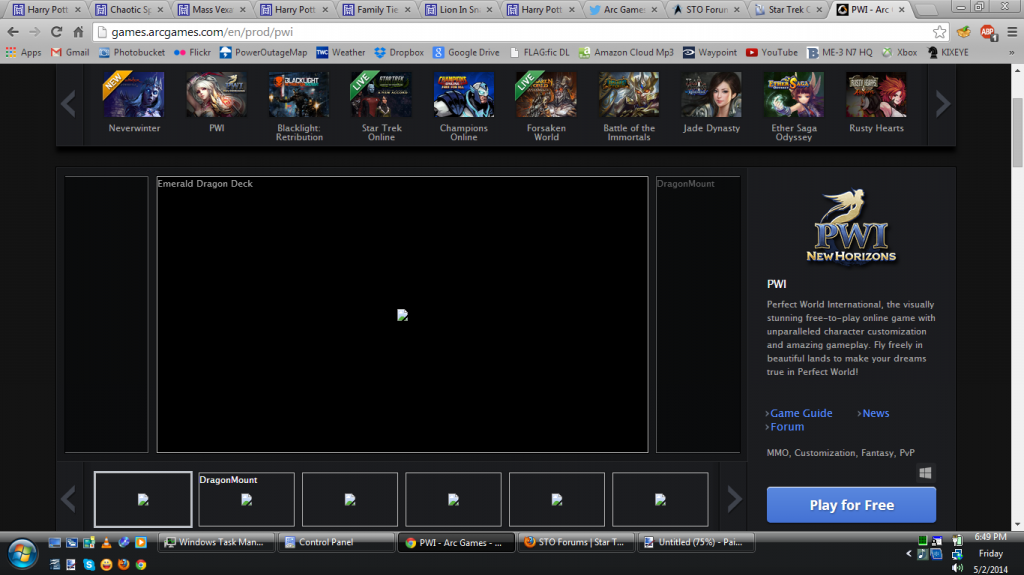Close the Harry Pott first browser tab

(x=78, y=9)
